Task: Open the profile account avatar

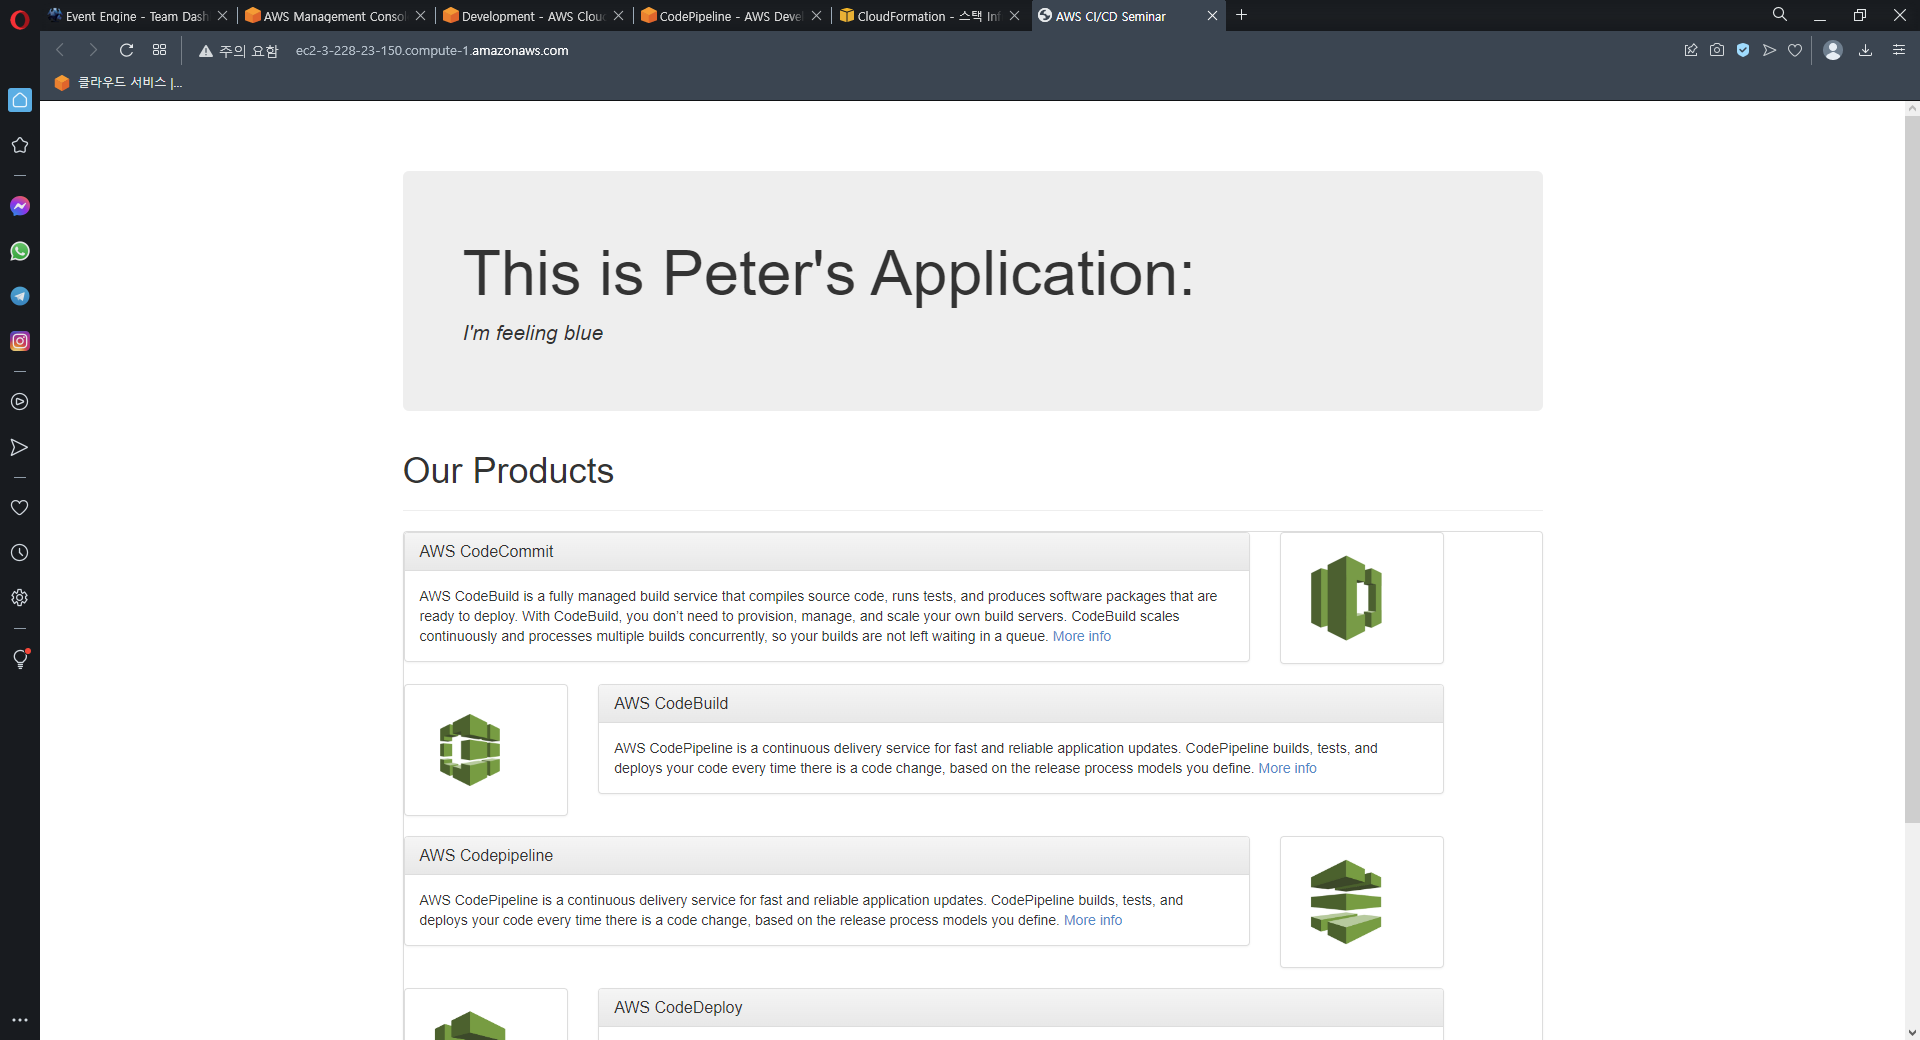Action: [x=1833, y=50]
